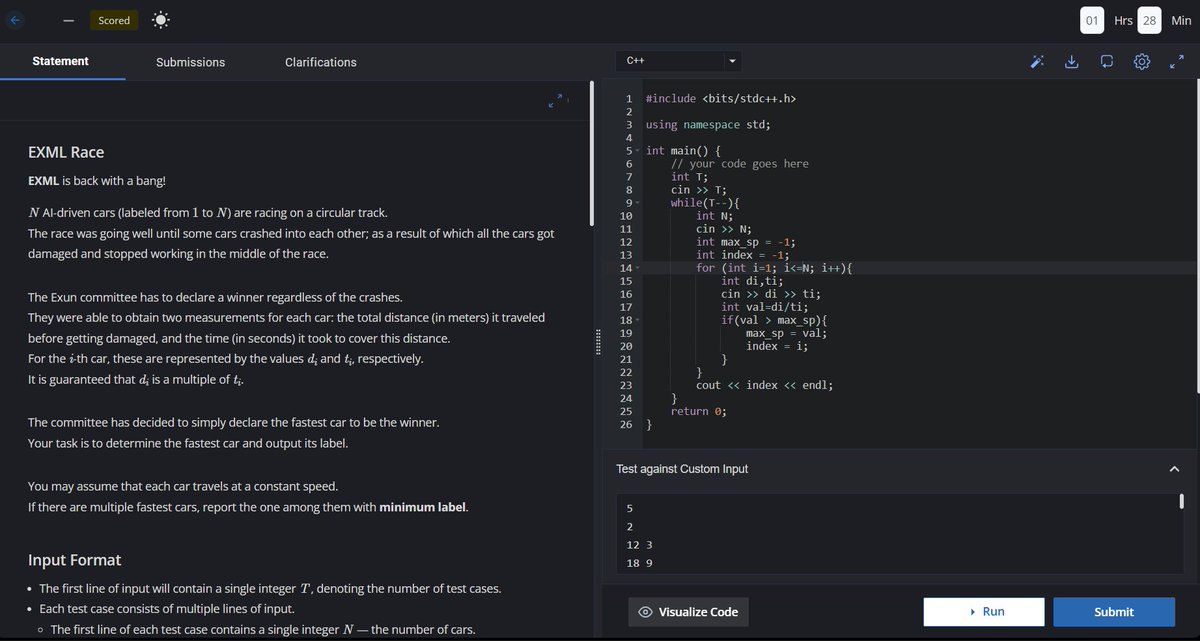
Task: Collapse the Test against Custom Input section
Action: (x=1173, y=468)
